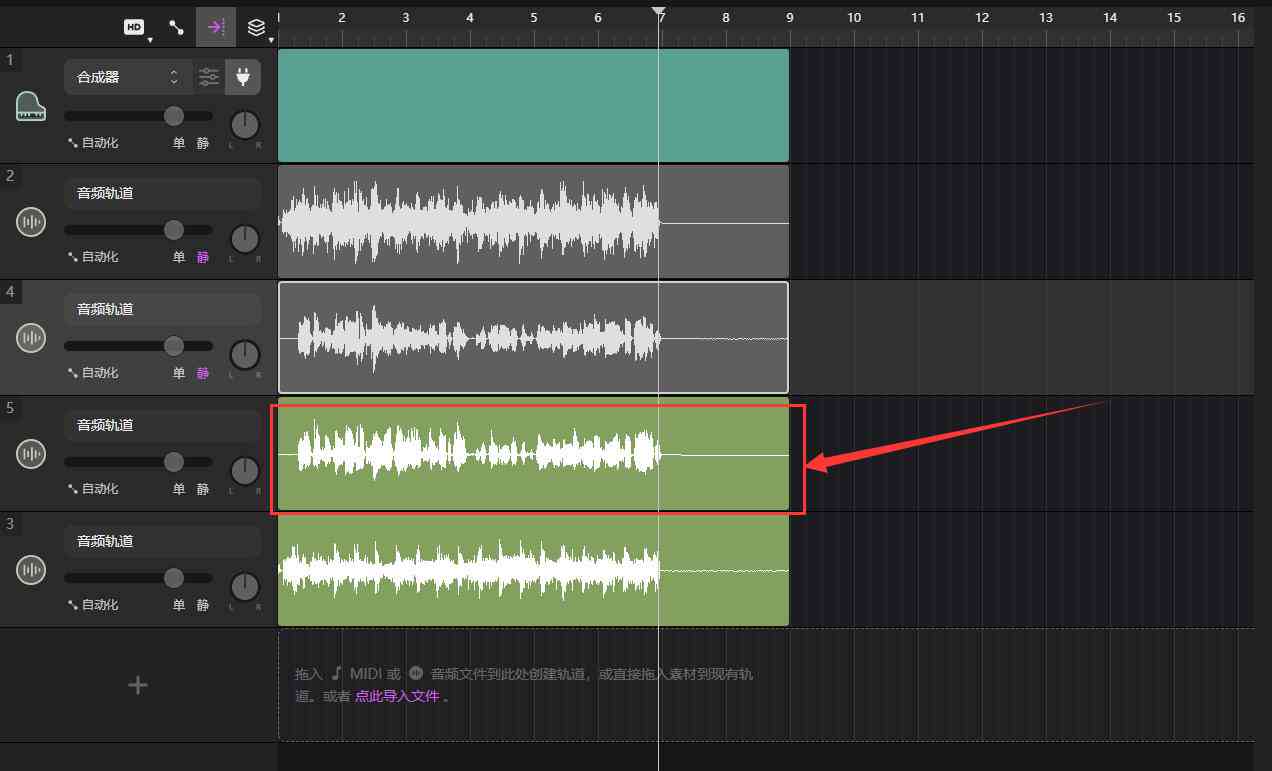Click the waveform icon on track 4
The height and width of the screenshot is (771, 1272).
pos(31,338)
